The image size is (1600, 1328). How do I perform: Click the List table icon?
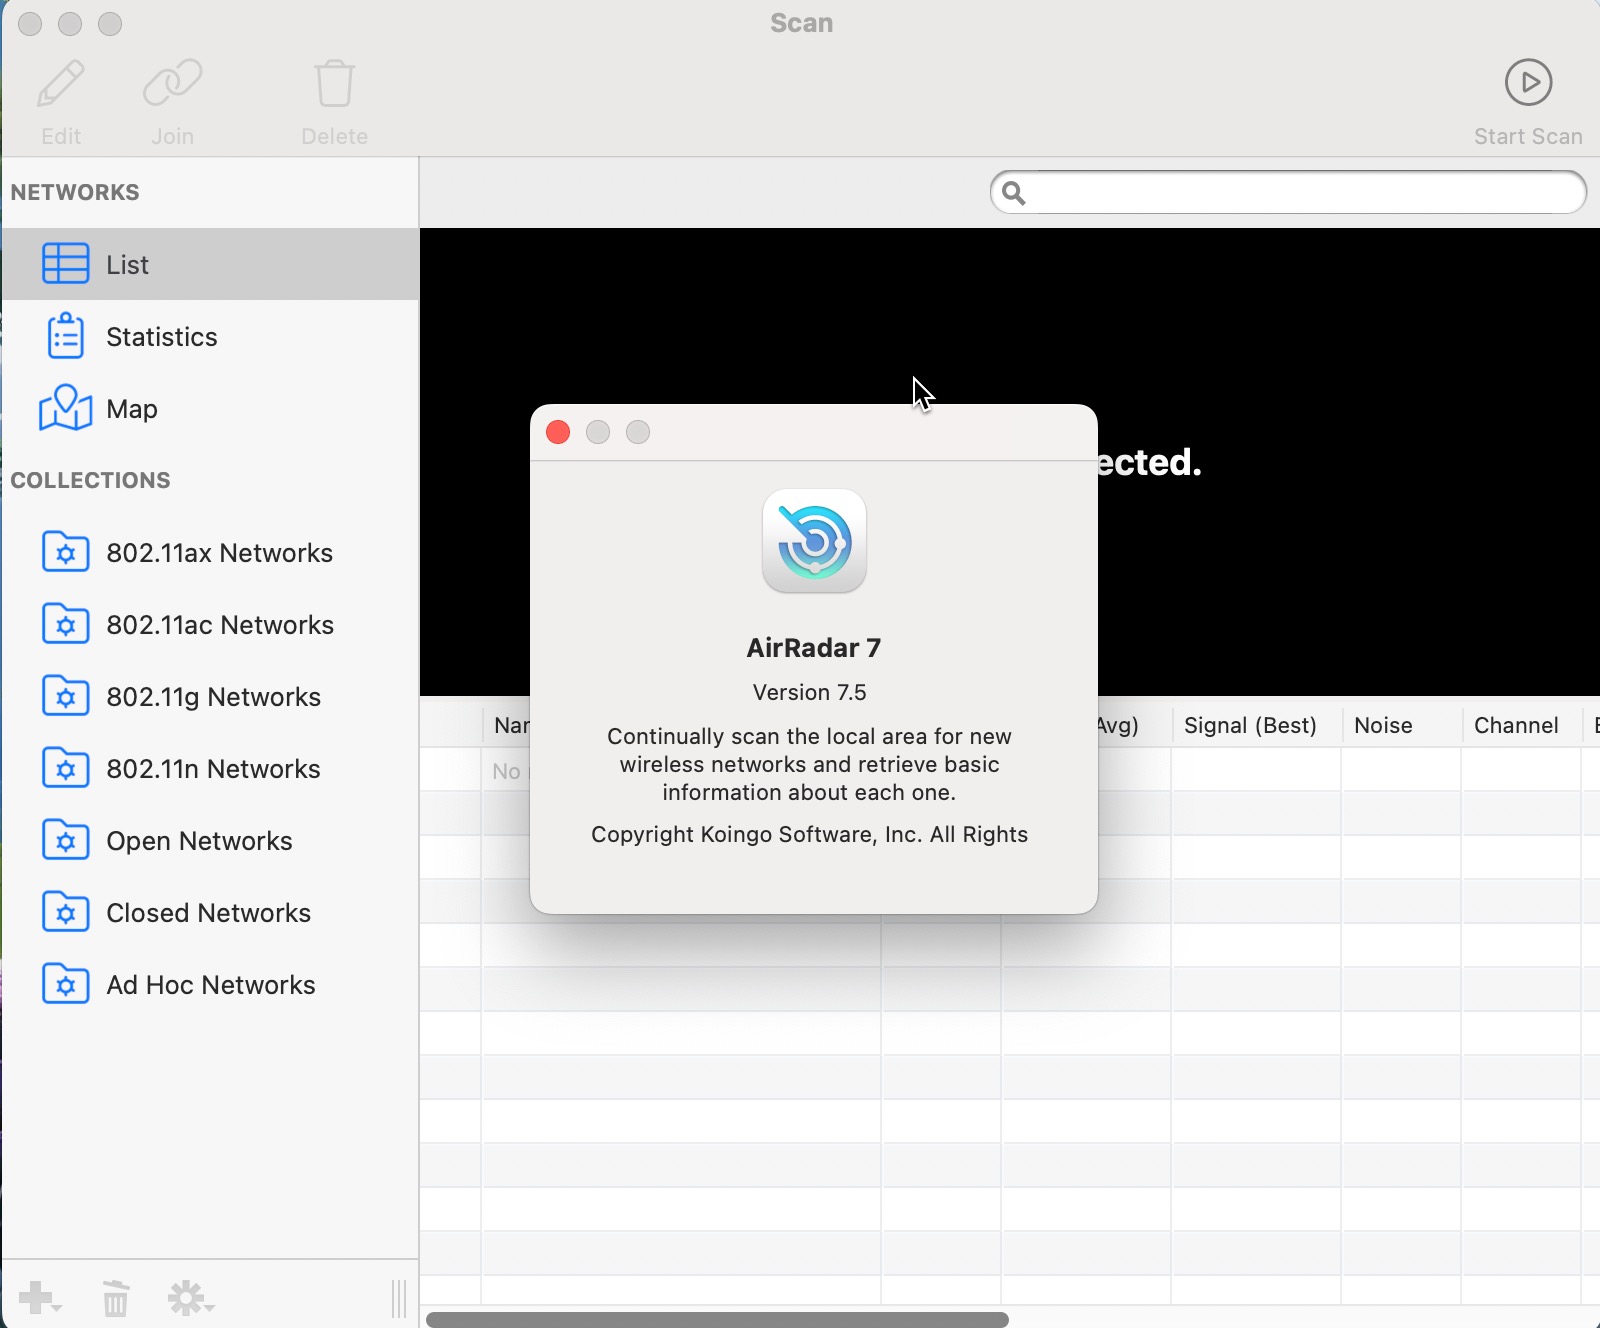pyautogui.click(x=66, y=264)
